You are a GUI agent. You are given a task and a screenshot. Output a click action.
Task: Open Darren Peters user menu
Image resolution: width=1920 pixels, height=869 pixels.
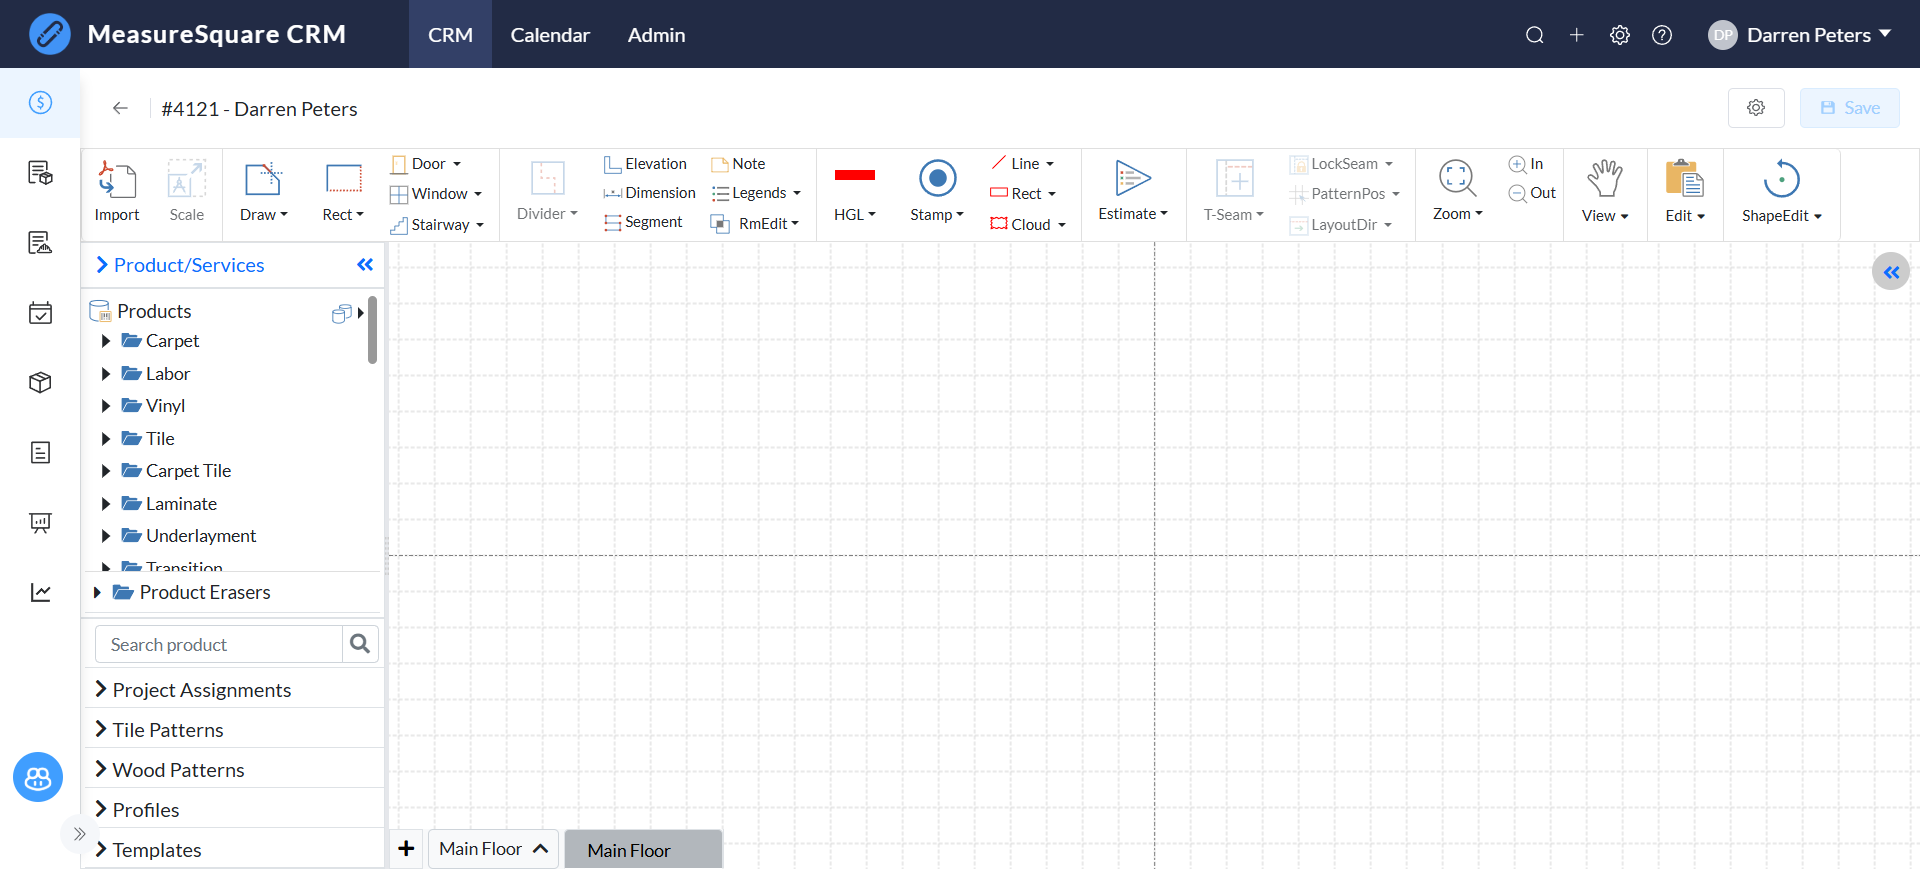coord(1800,35)
